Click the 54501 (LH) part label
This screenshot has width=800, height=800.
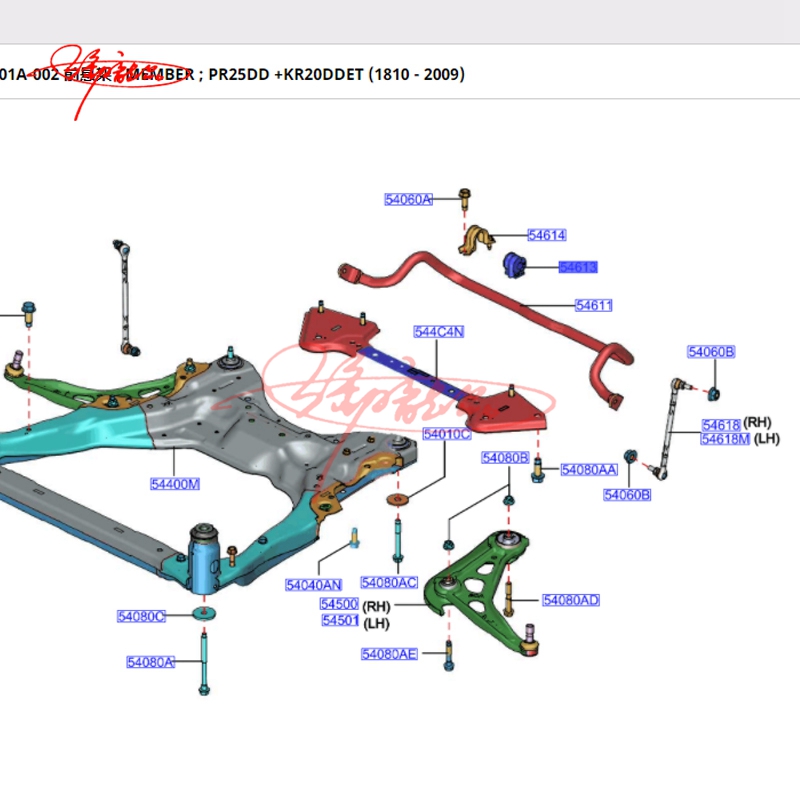click(339, 621)
